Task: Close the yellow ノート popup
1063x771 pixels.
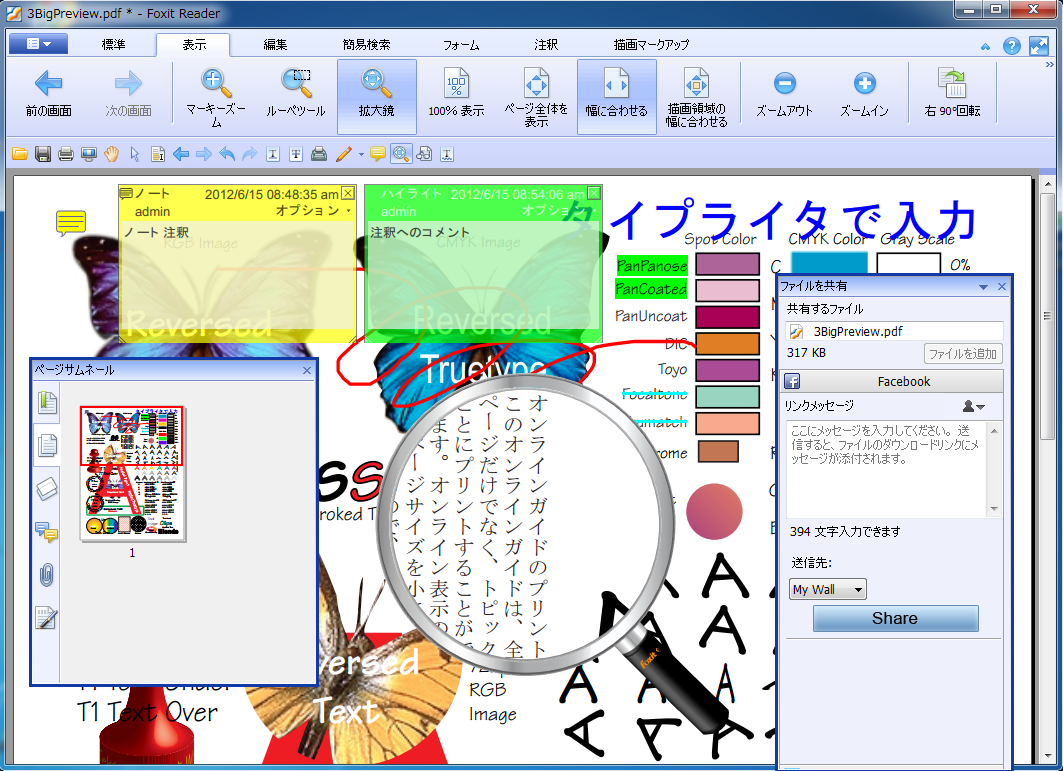Action: click(348, 194)
